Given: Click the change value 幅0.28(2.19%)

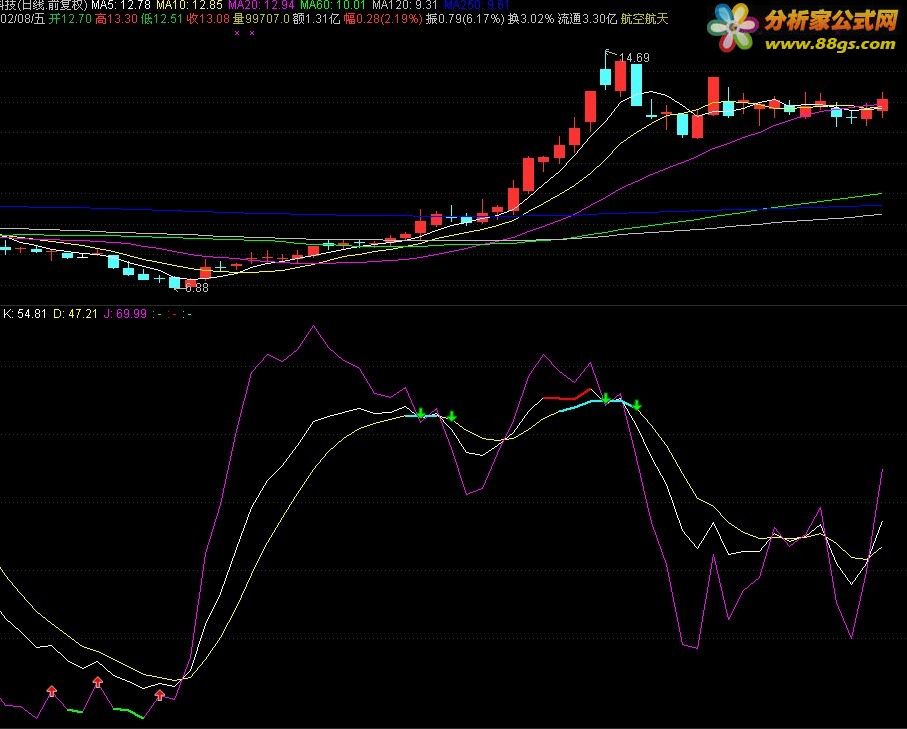Looking at the screenshot, I should (x=383, y=19).
